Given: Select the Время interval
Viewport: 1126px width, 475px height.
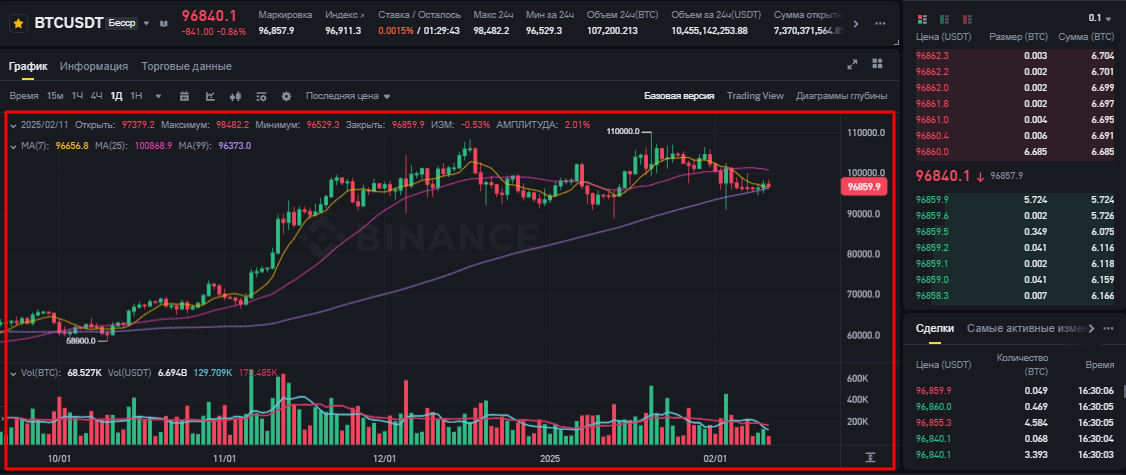Looking at the screenshot, I should click(x=24, y=96).
